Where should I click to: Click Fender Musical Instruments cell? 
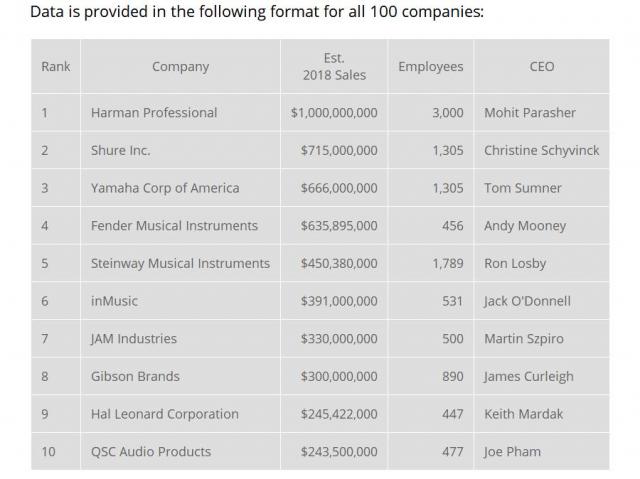point(174,226)
